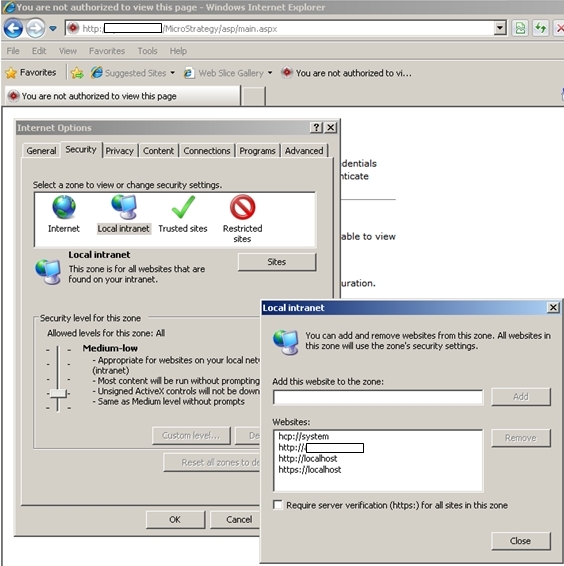Open the recent pages dropdown arrow
Image resolution: width=564 pixels, height=566 pixels.
tap(53, 28)
